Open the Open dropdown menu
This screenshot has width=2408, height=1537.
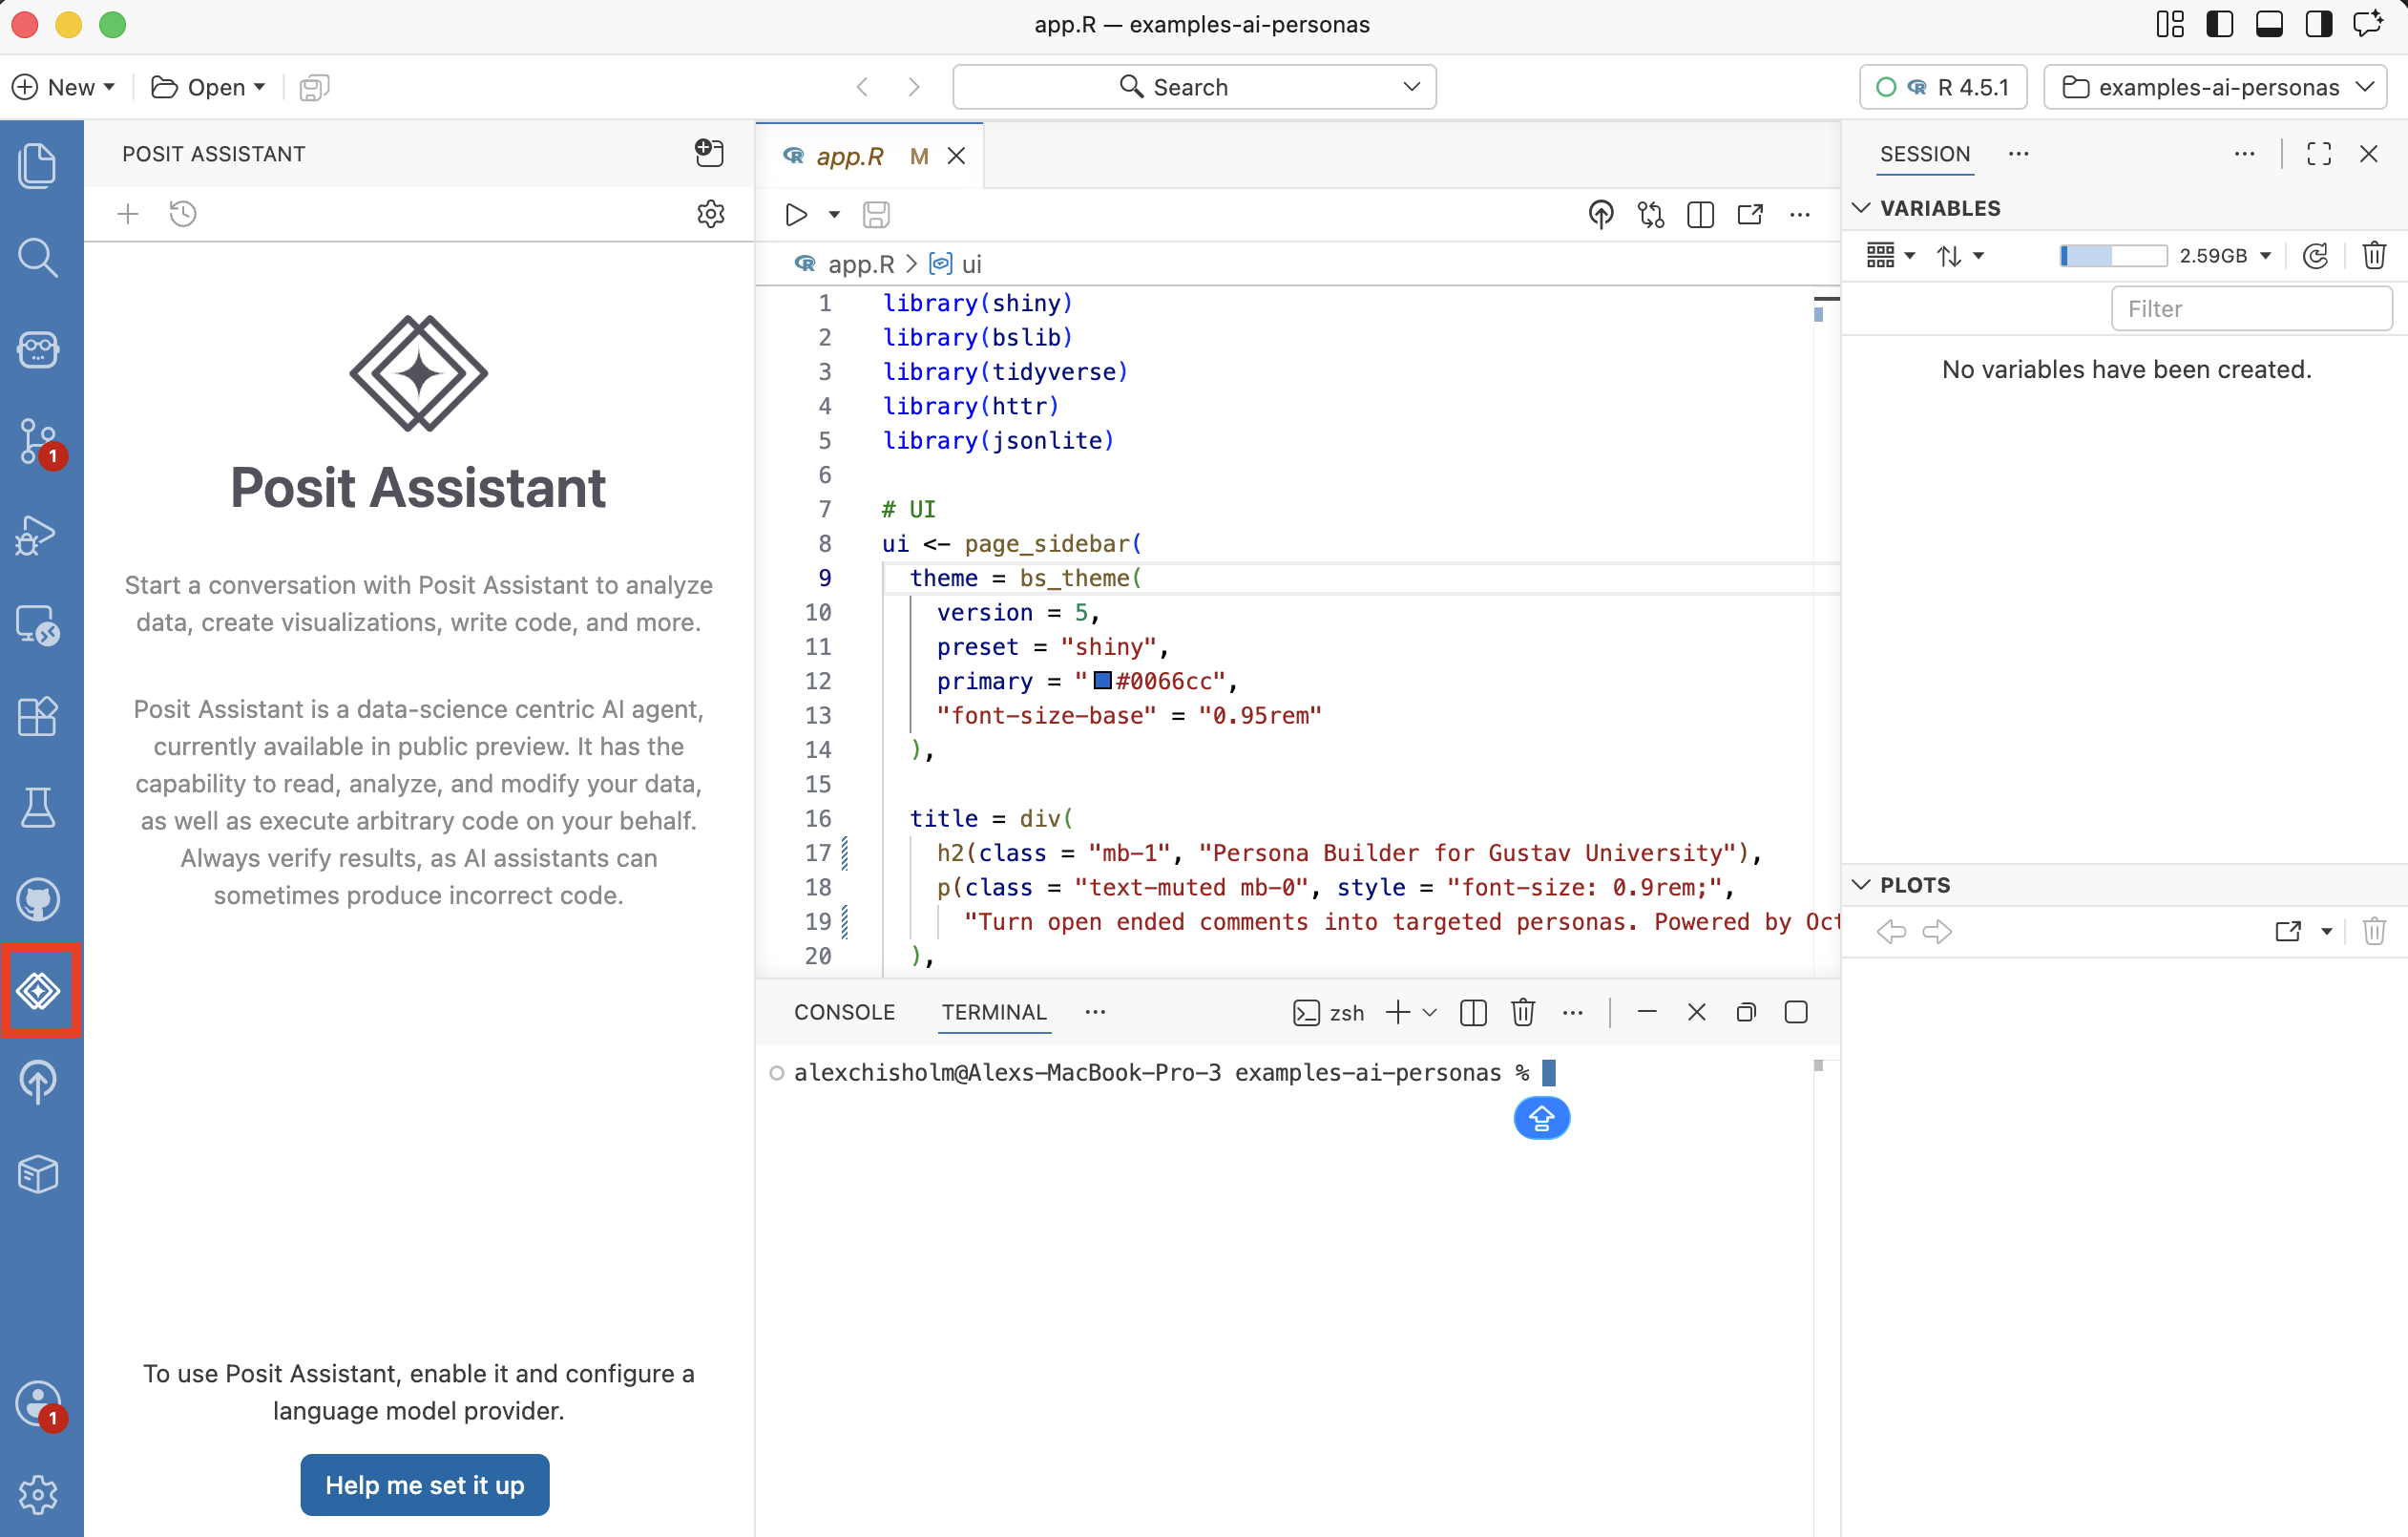(x=208, y=87)
